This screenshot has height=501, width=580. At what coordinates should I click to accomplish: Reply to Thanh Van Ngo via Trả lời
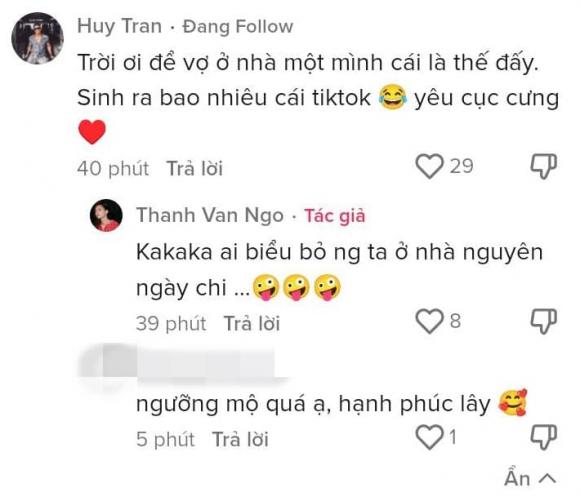(x=252, y=323)
